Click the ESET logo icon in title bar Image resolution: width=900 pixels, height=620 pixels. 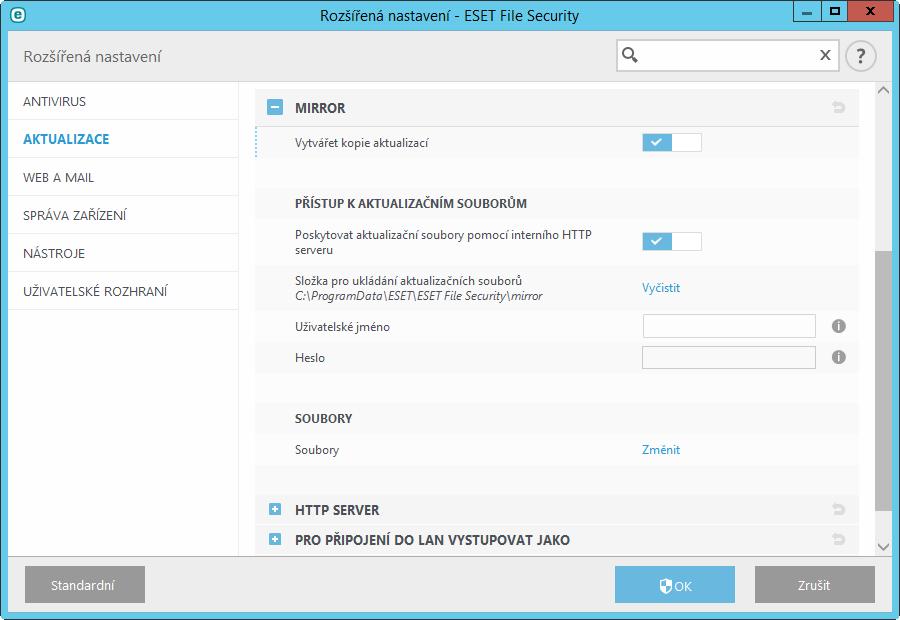pyautogui.click(x=17, y=14)
